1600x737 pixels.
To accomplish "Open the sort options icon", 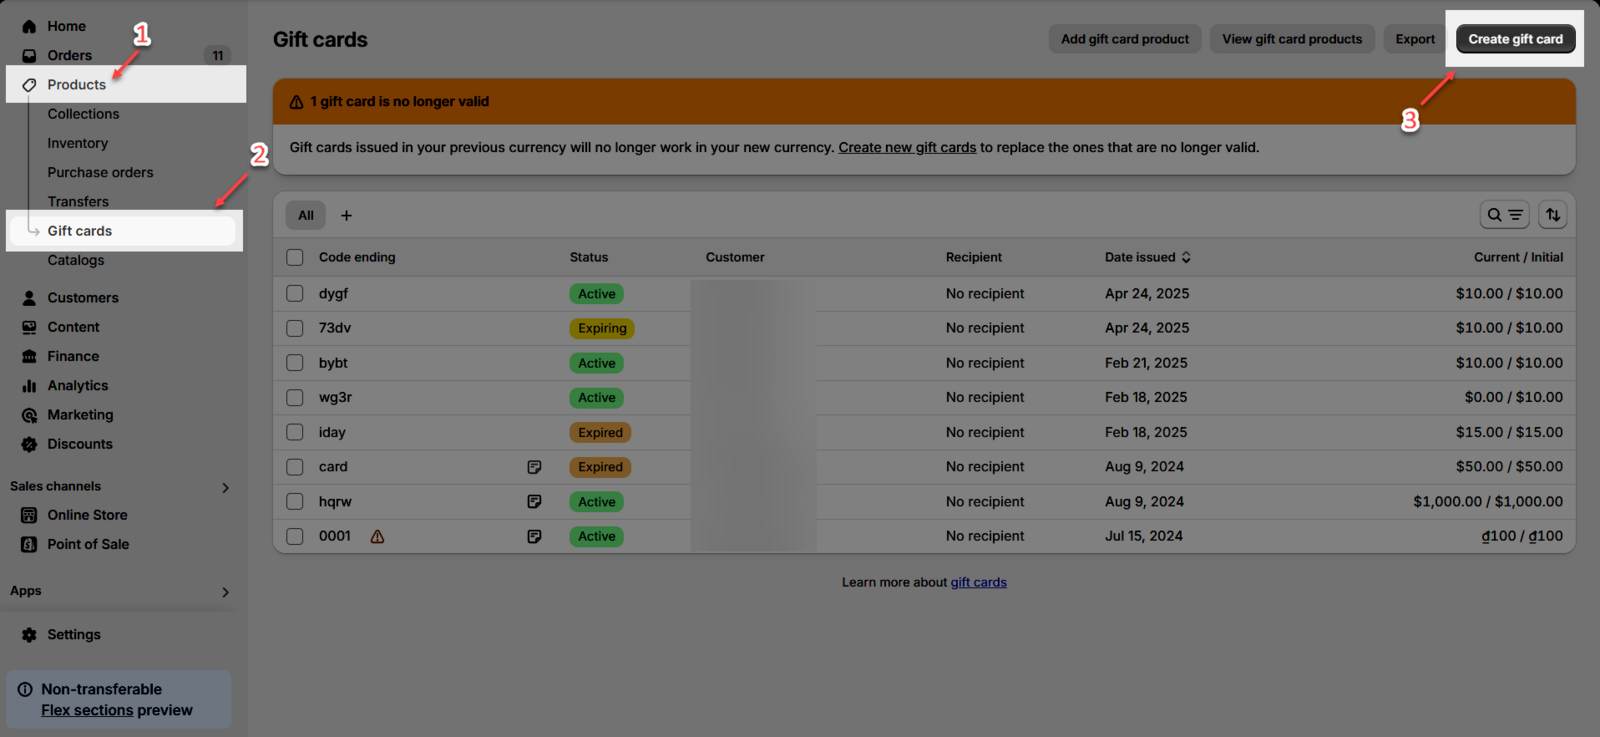I will 1552,215.
